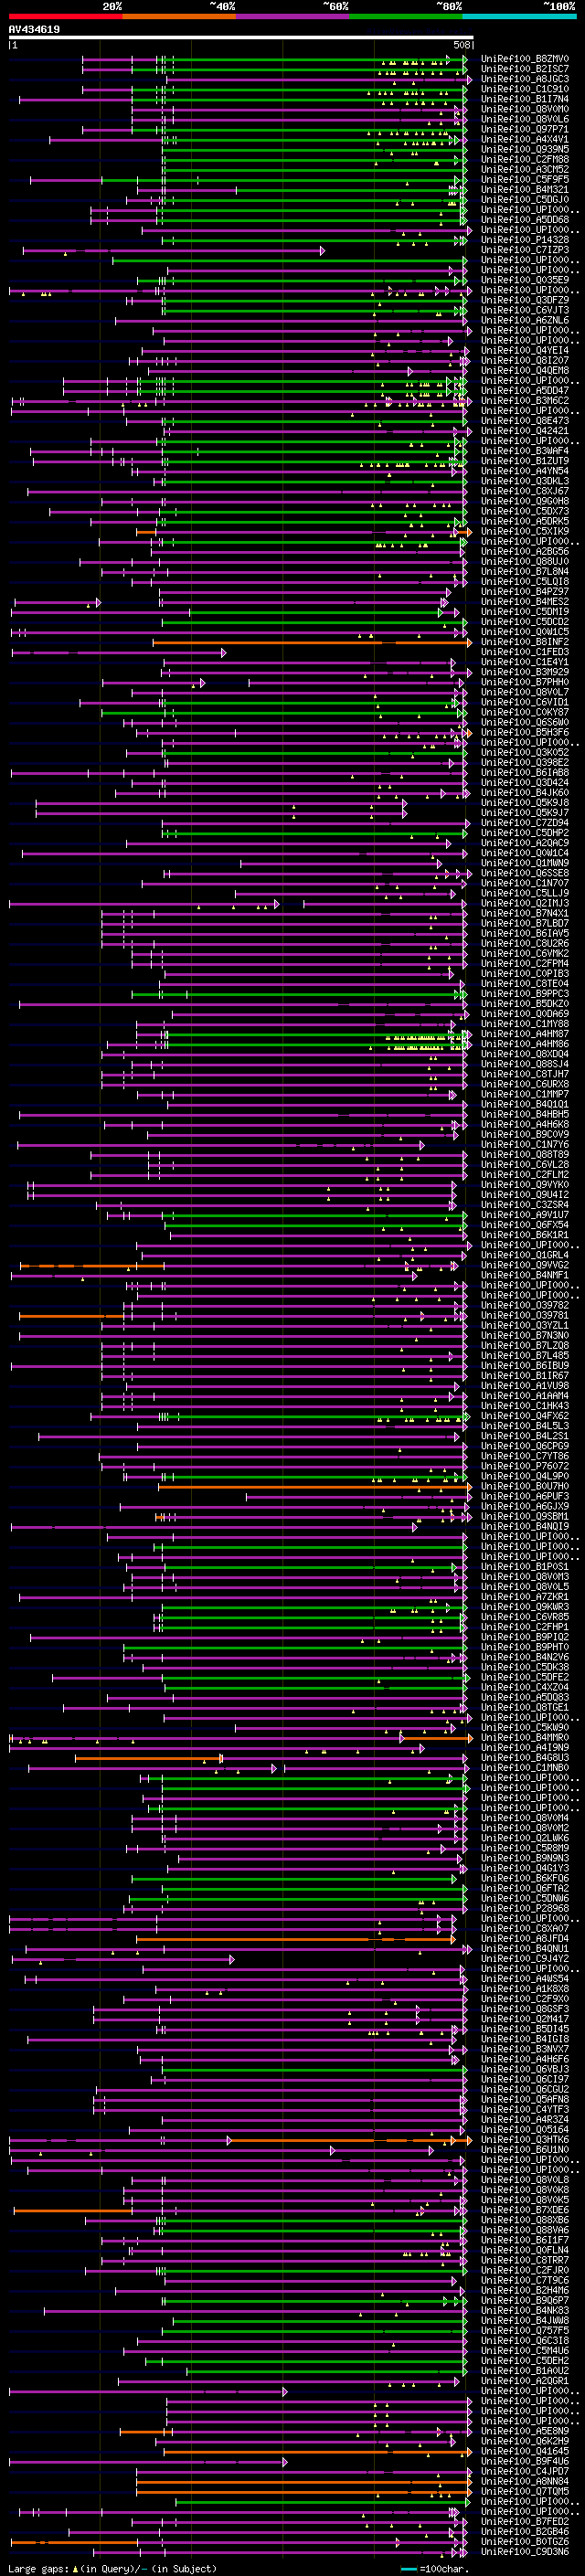Image resolution: width=585 pixels, height=2576 pixels.
Task: Open hit label UniRef100_A8JGC3
Action: pyautogui.click(x=524, y=79)
